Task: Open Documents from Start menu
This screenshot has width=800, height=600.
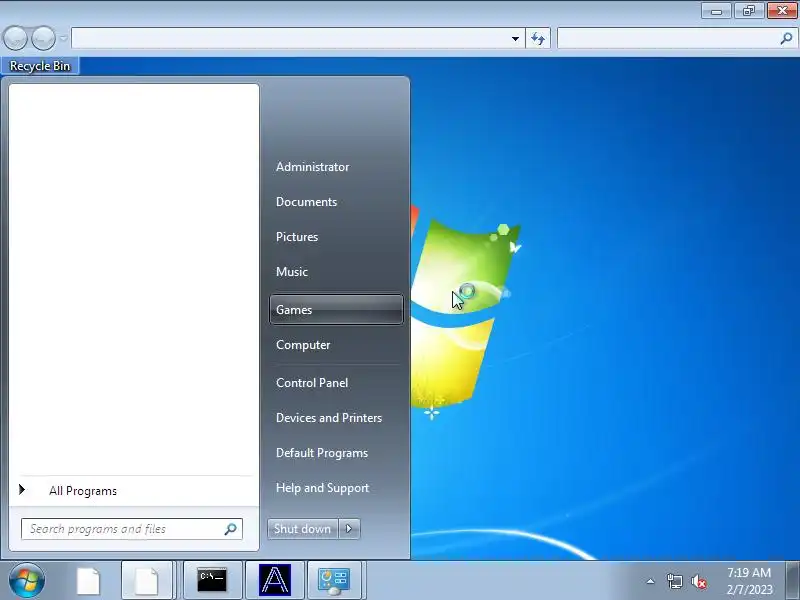Action: click(307, 202)
